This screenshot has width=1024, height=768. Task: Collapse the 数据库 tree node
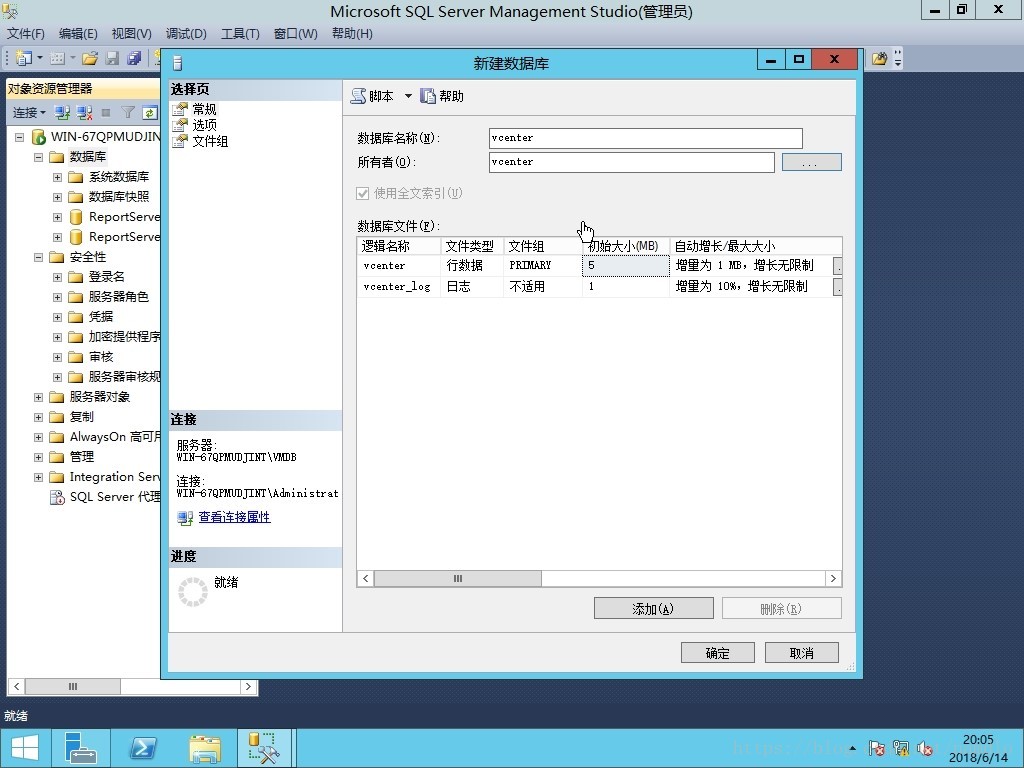point(39,157)
